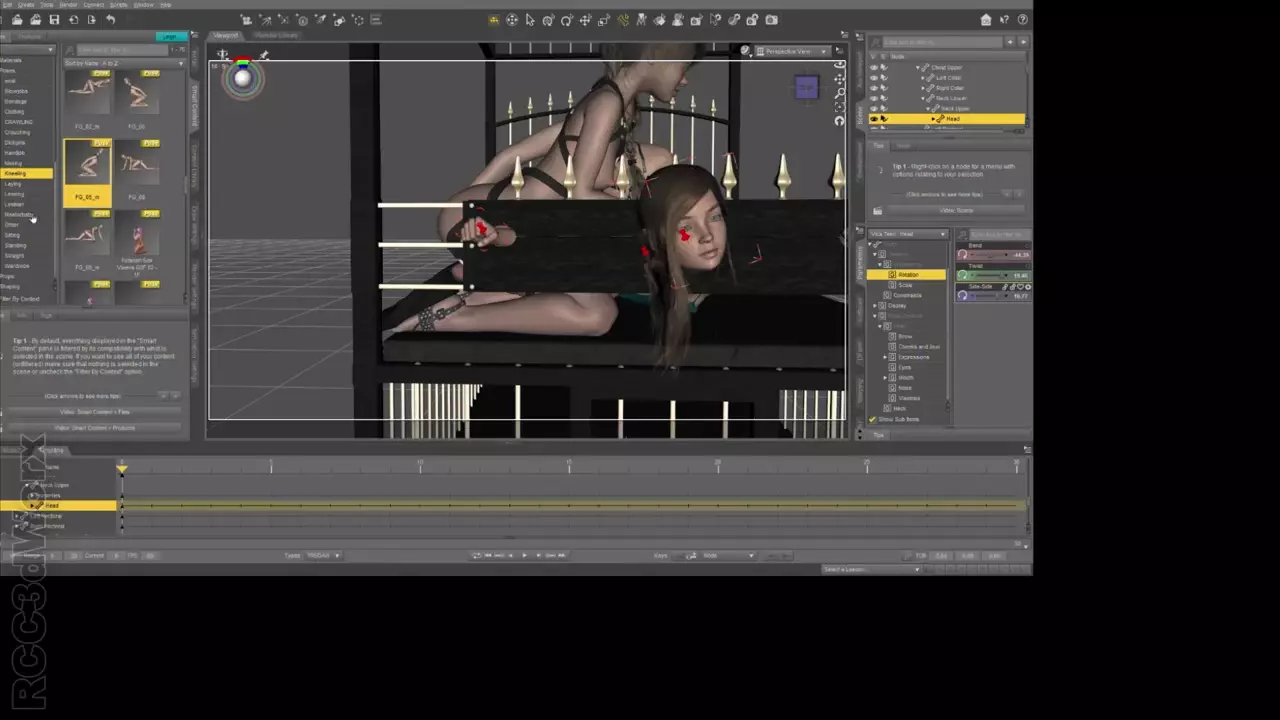
Task: Click the Undo arrow icon
Action: (x=110, y=20)
